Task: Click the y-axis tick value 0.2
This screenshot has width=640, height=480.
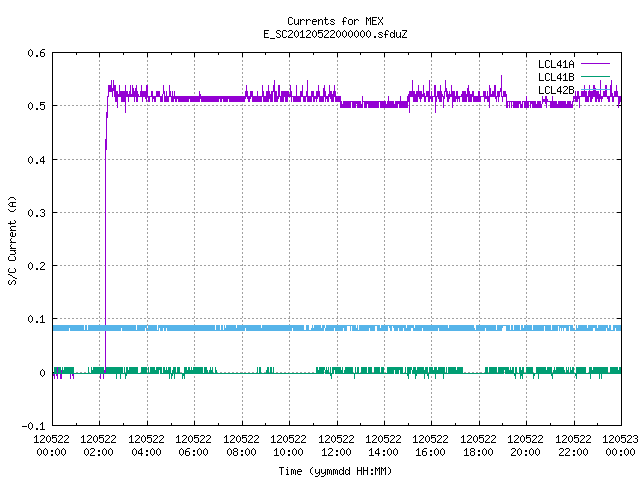Action: click(36, 266)
